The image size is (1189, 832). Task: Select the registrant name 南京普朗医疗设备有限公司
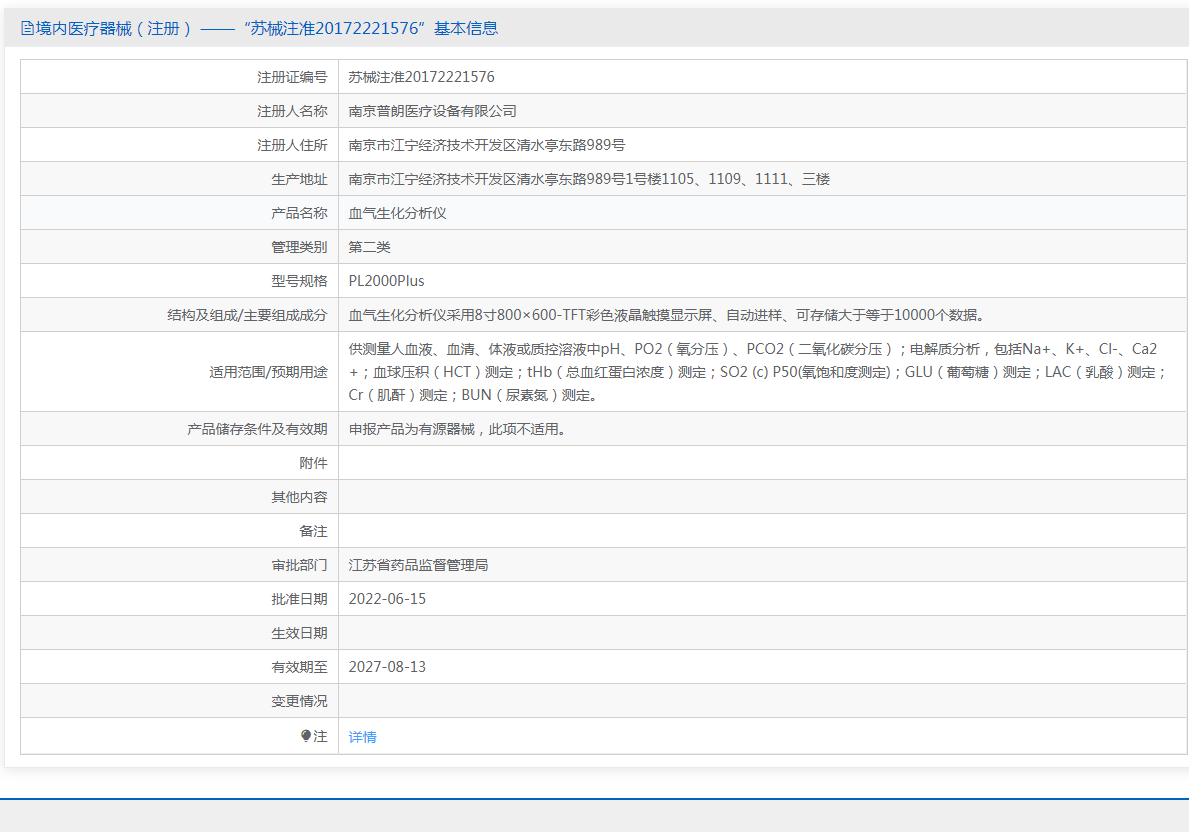(432, 111)
